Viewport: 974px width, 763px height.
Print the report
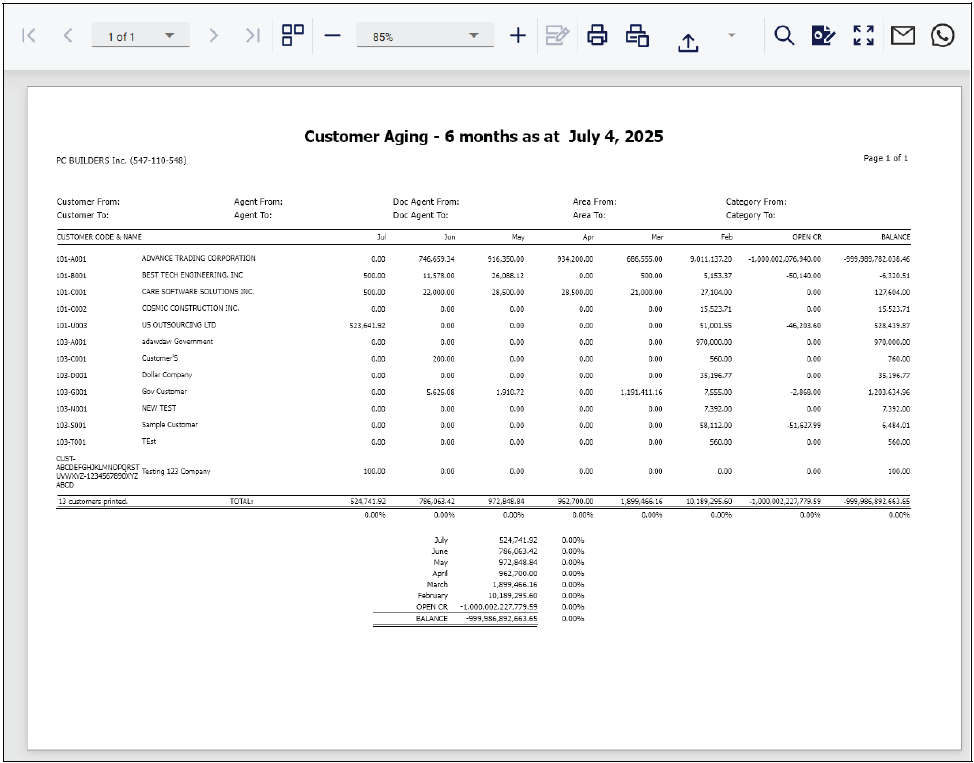pos(597,35)
